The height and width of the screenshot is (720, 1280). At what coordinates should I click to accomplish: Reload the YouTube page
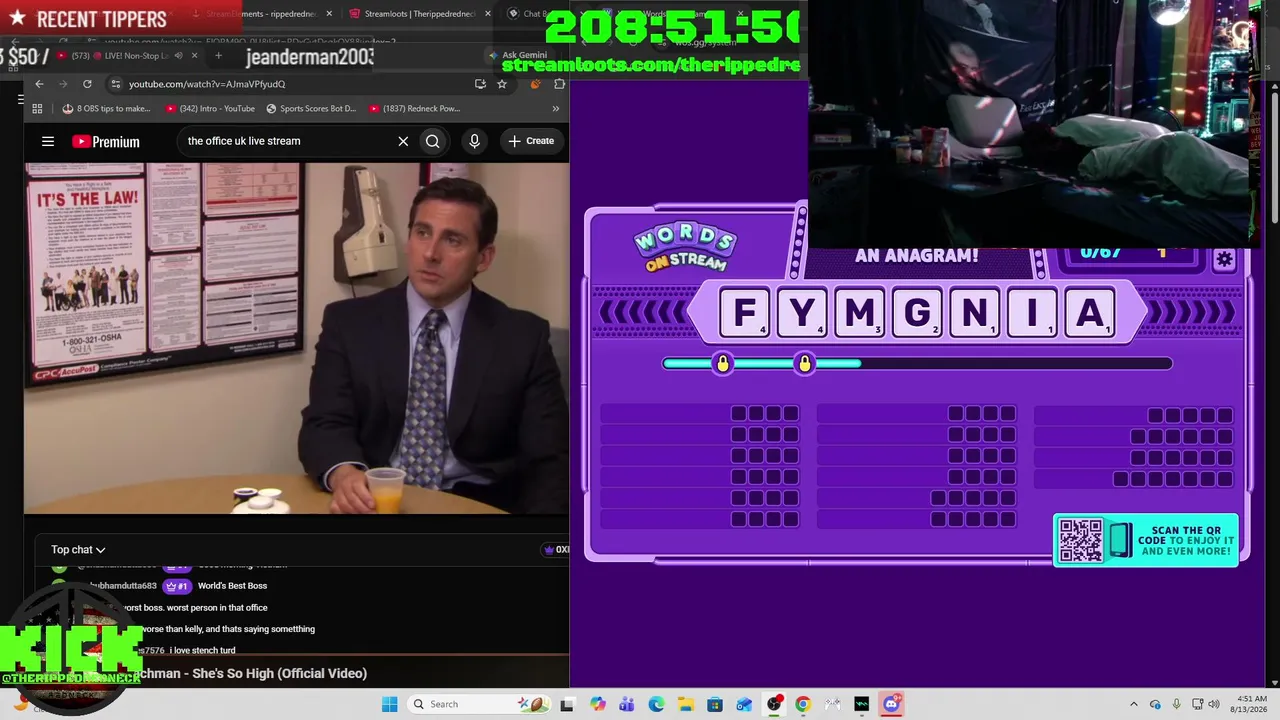tap(87, 84)
